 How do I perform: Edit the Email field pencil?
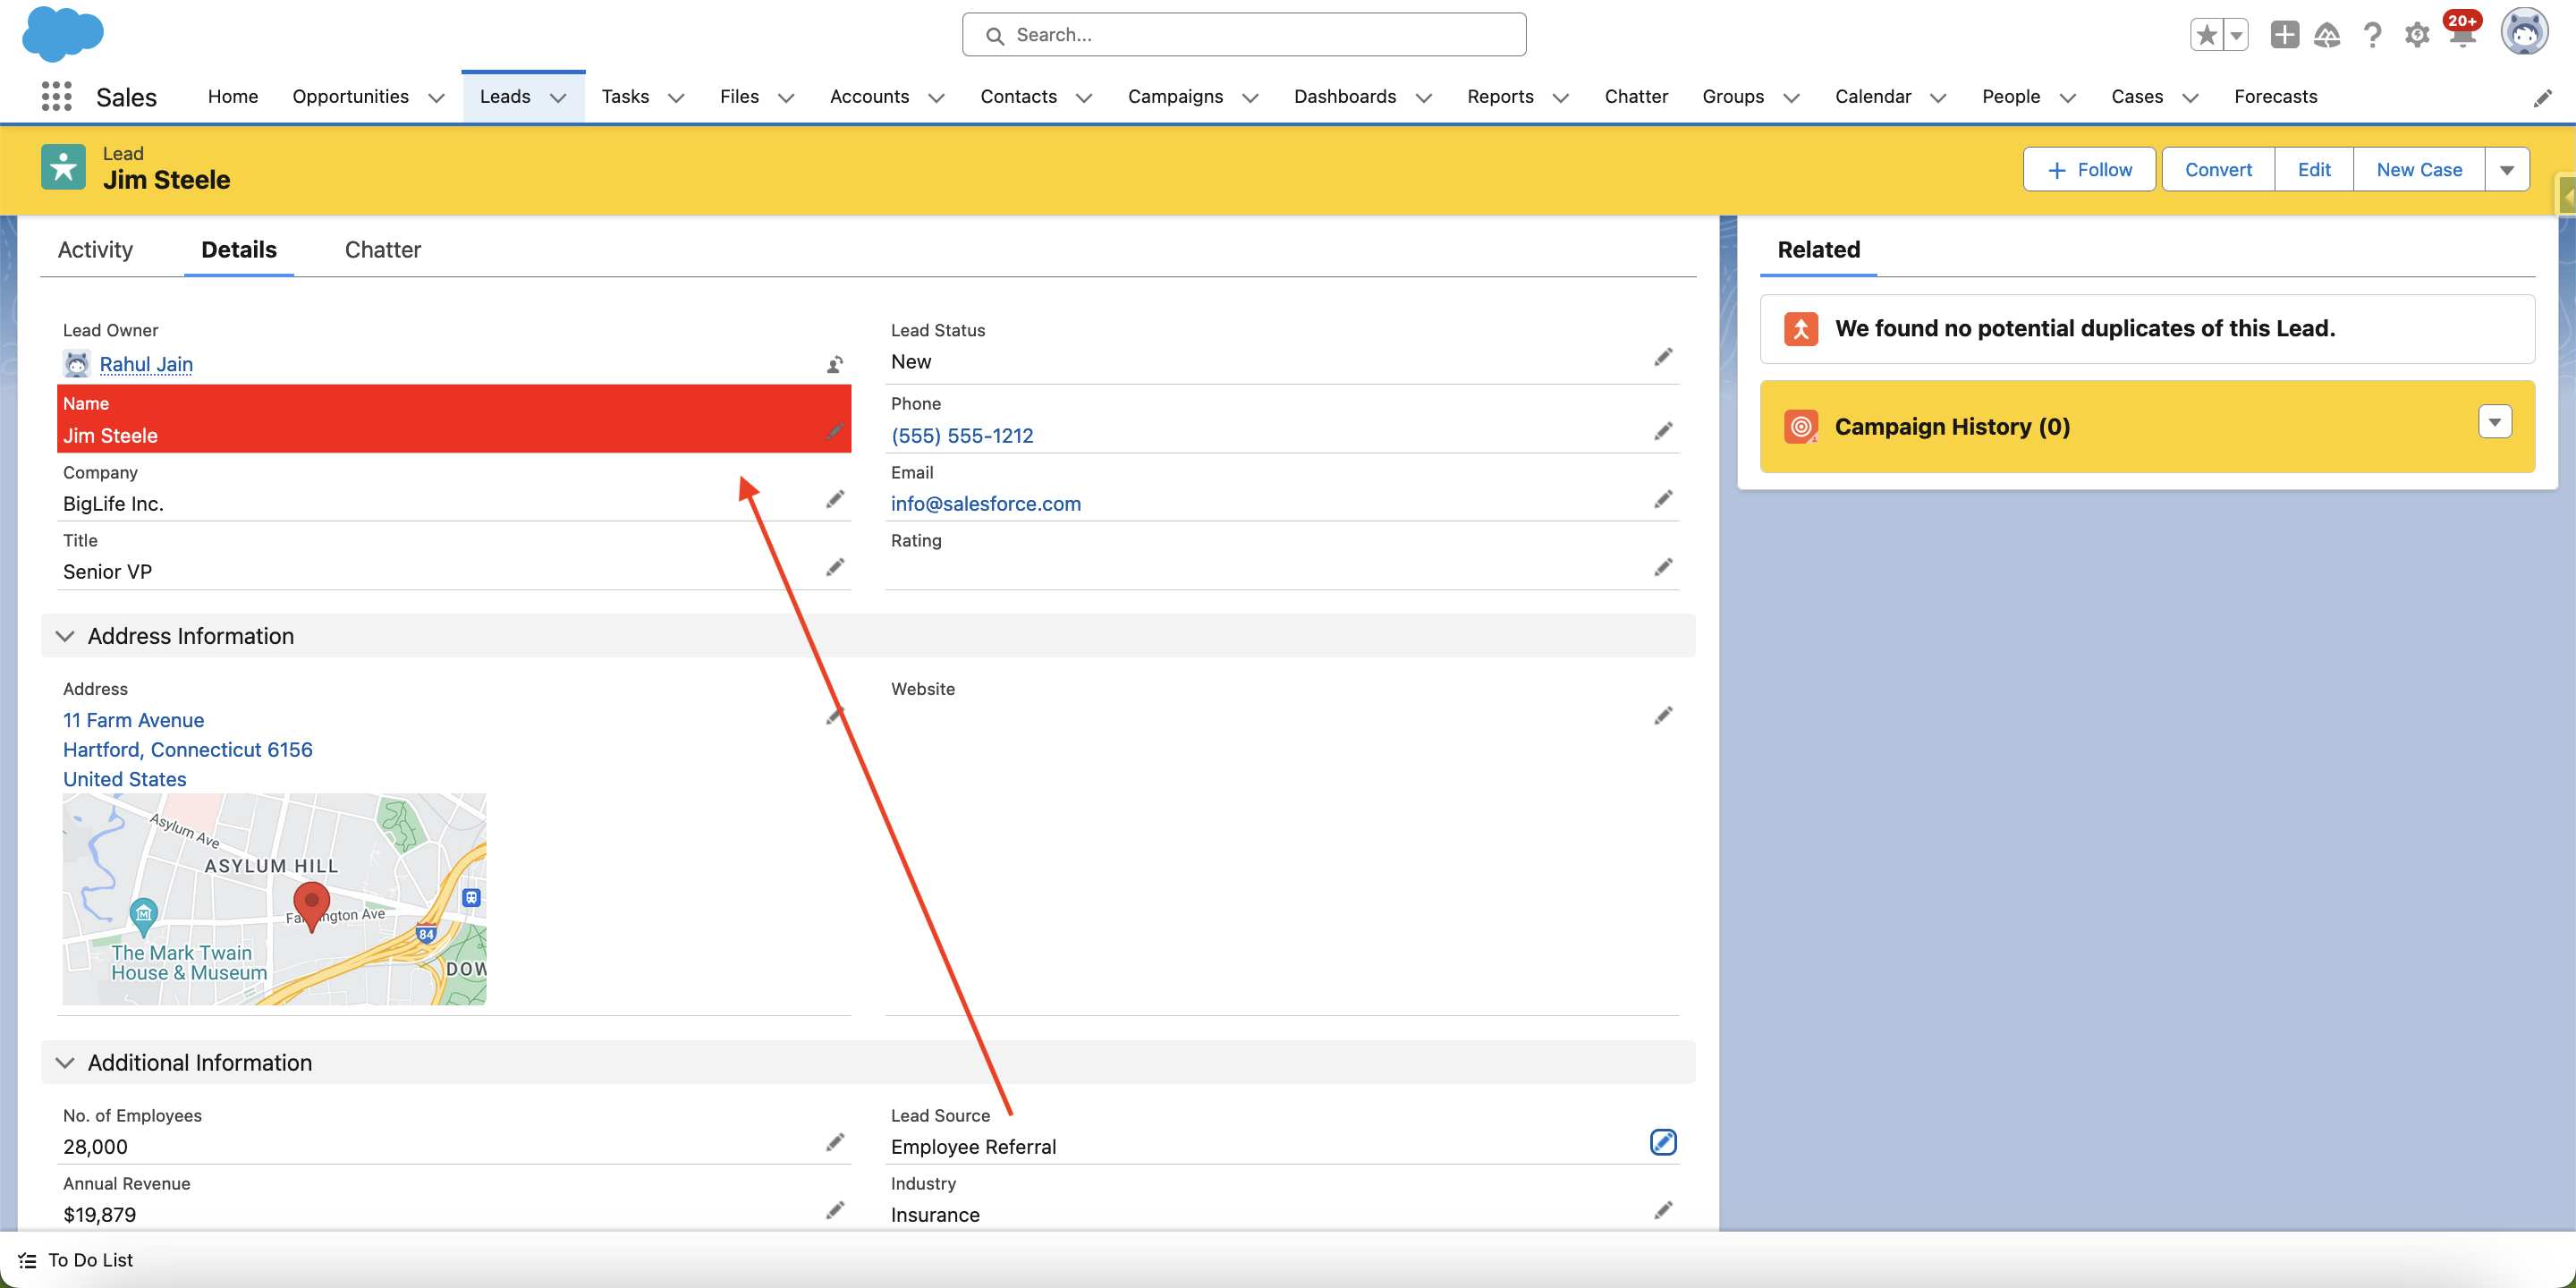pyautogui.click(x=1663, y=499)
